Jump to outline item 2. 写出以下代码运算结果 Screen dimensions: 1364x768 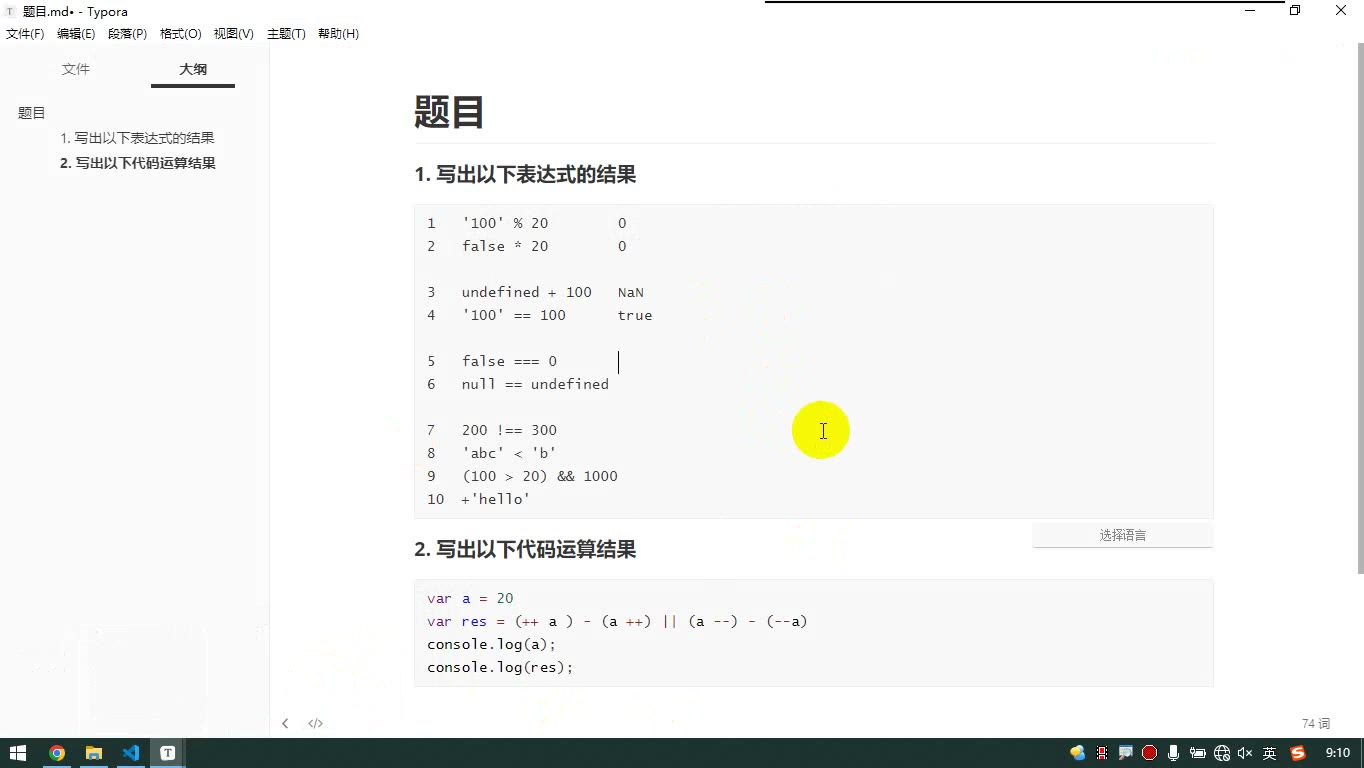point(138,163)
